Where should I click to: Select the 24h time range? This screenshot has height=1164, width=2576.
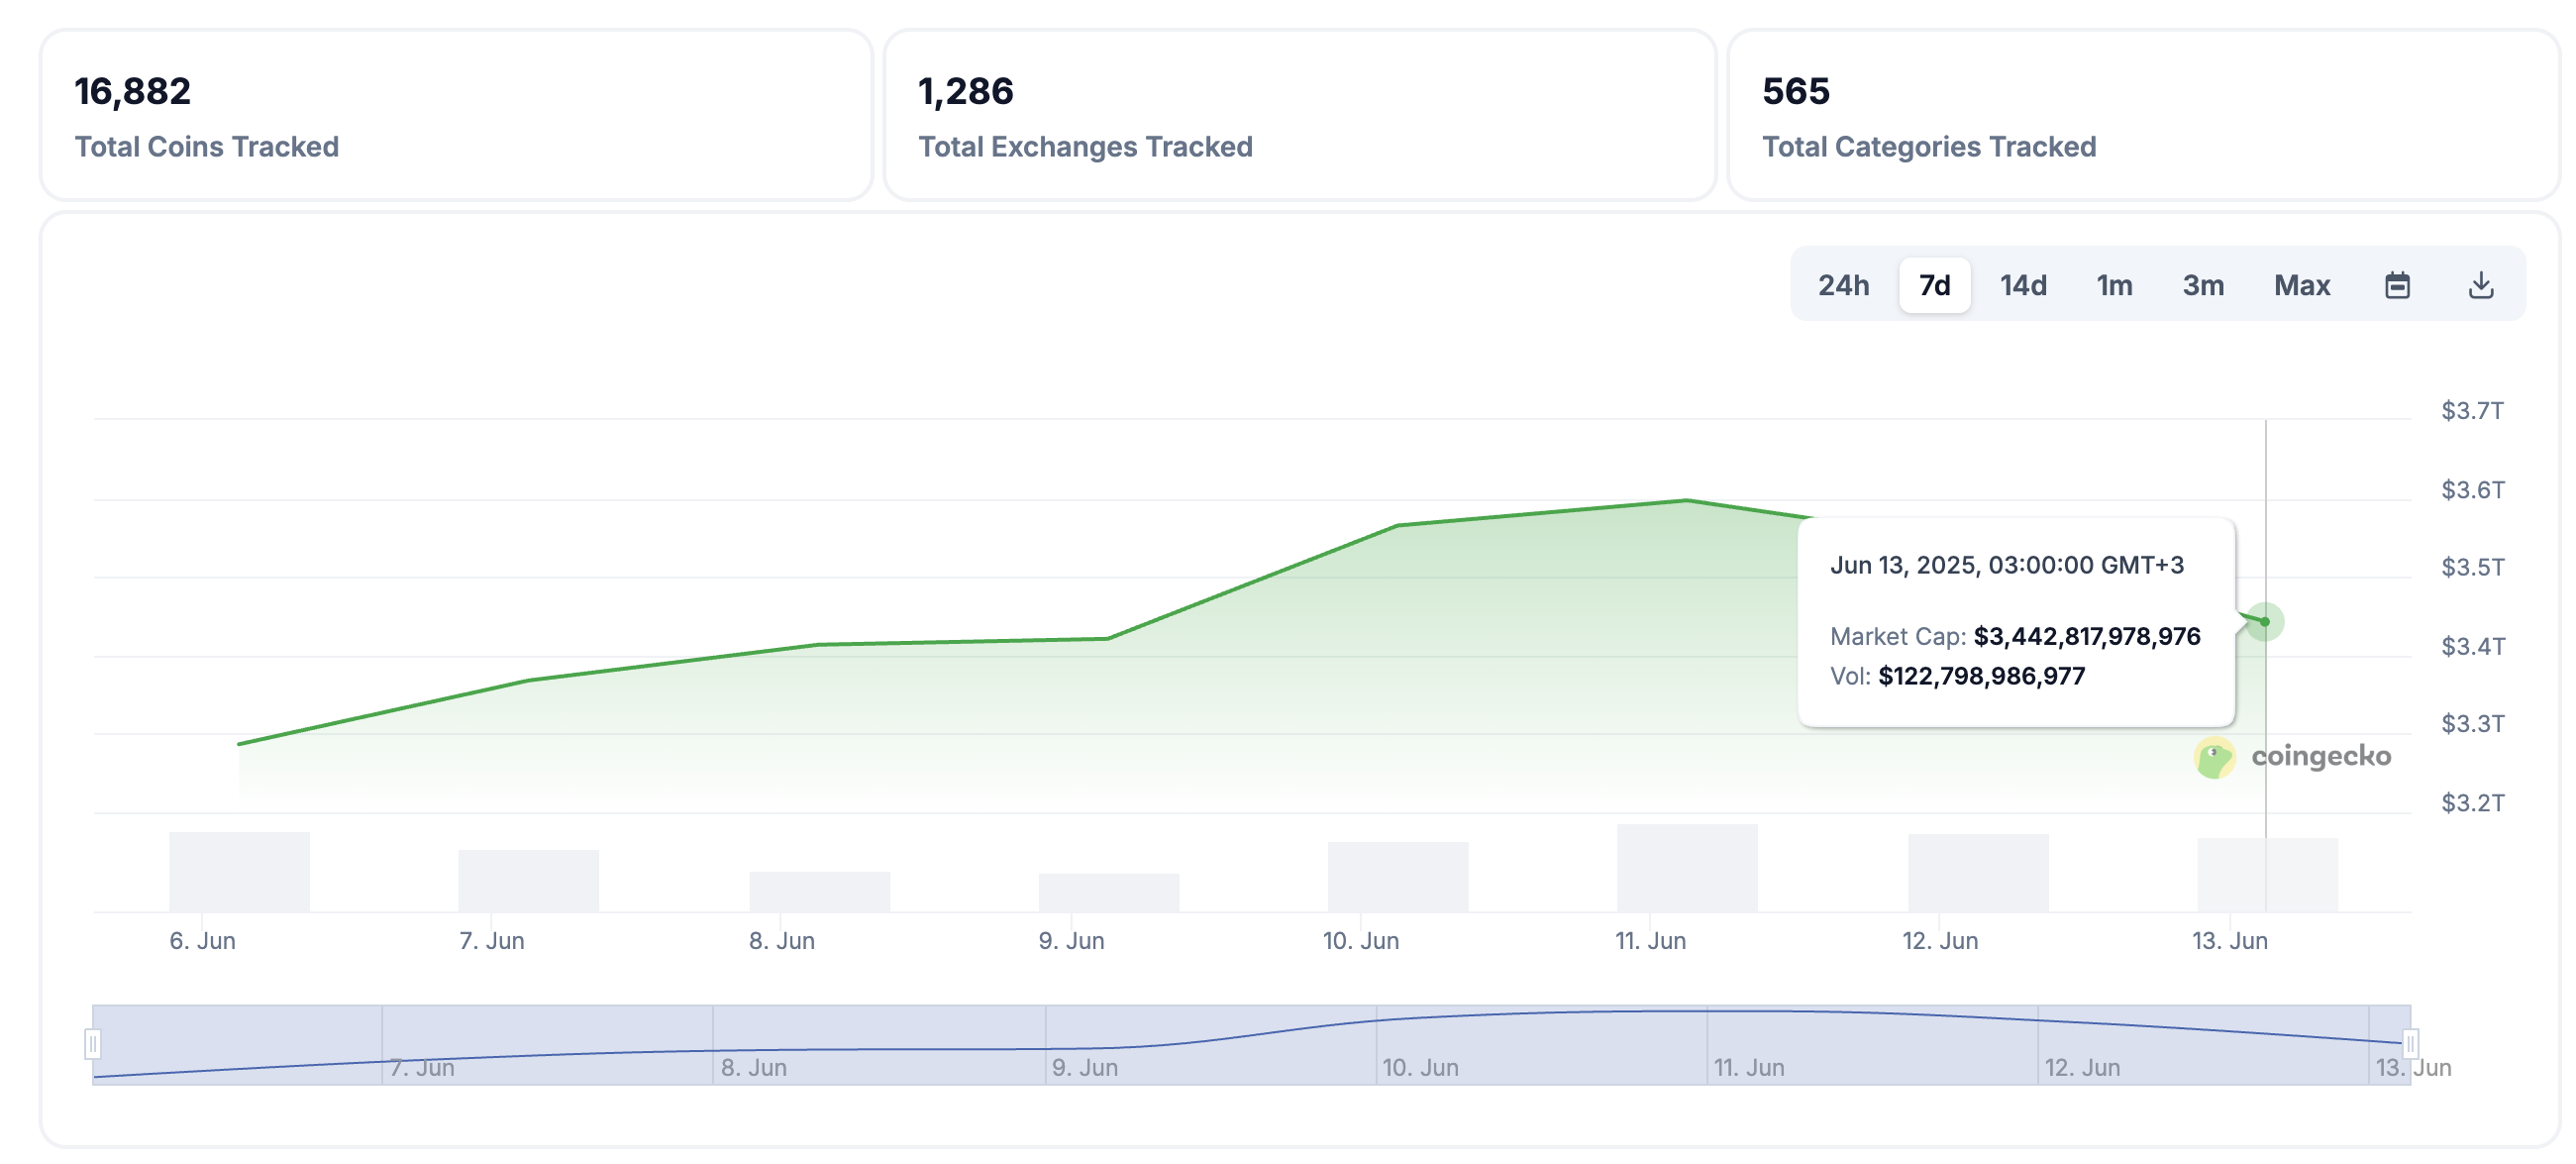1843,285
